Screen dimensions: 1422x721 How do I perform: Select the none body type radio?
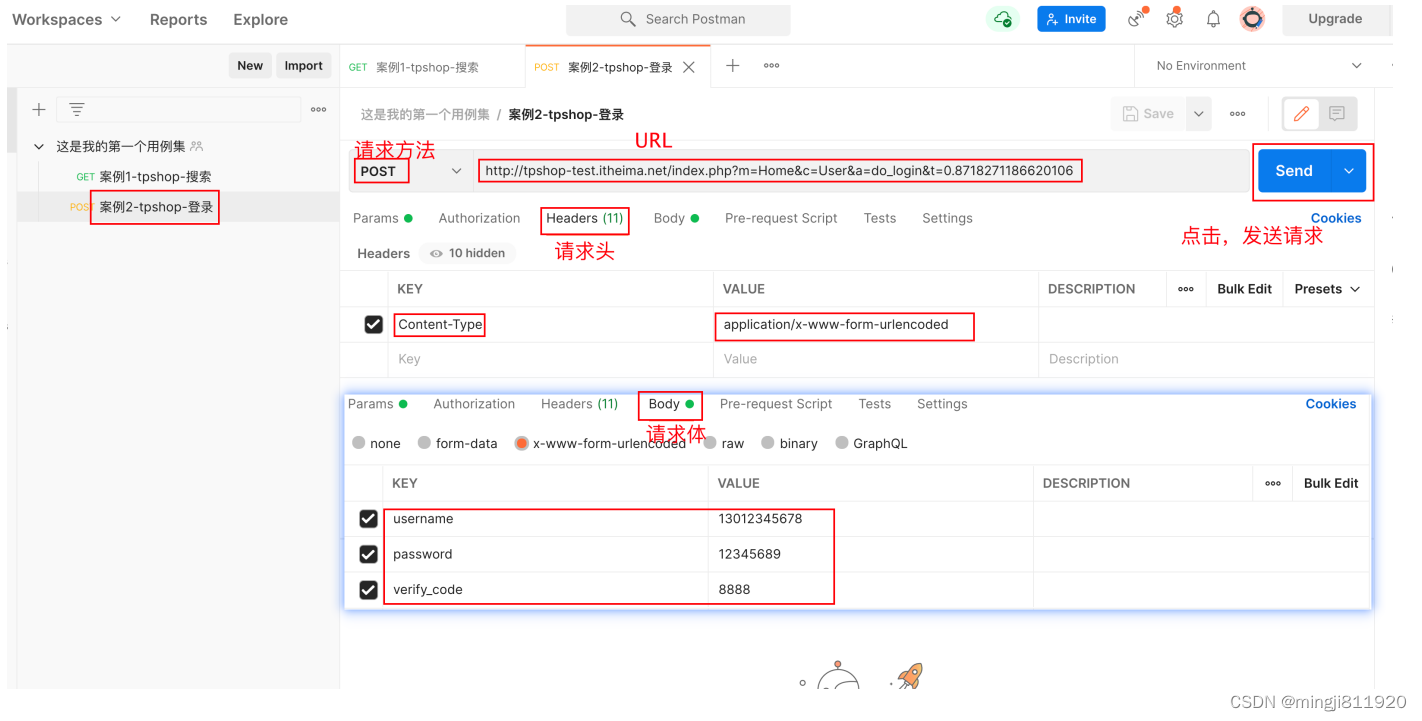359,443
